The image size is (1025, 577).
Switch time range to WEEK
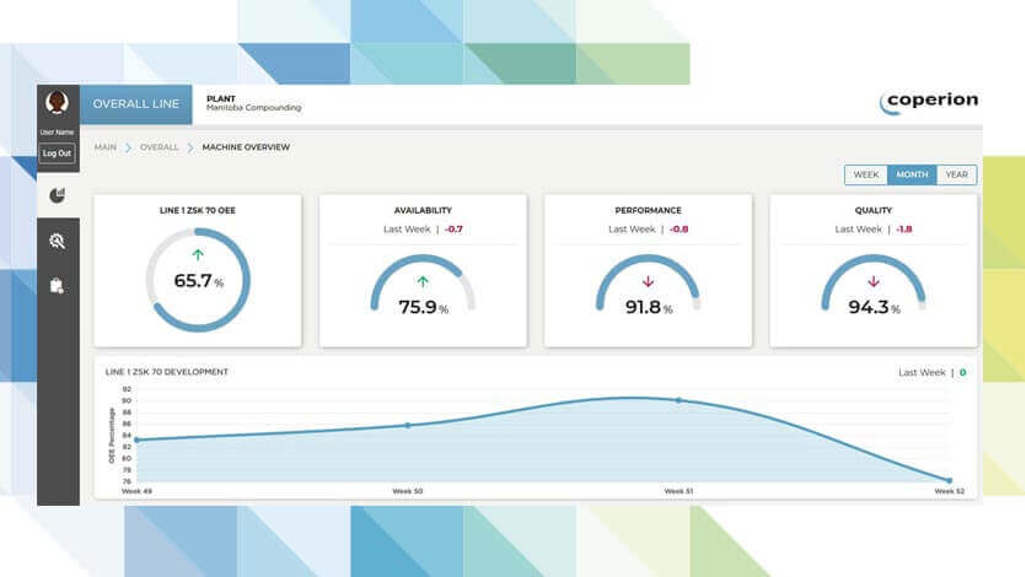coord(866,175)
